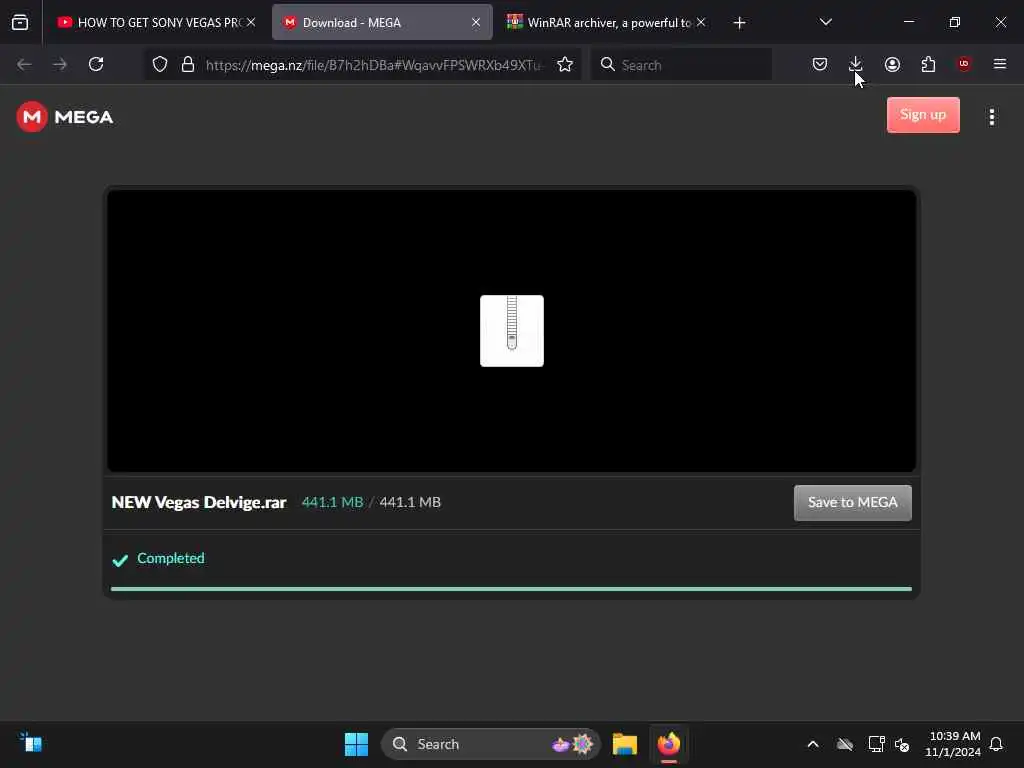This screenshot has width=1024, height=768.
Task: Open the notifications bell
Action: click(x=996, y=744)
